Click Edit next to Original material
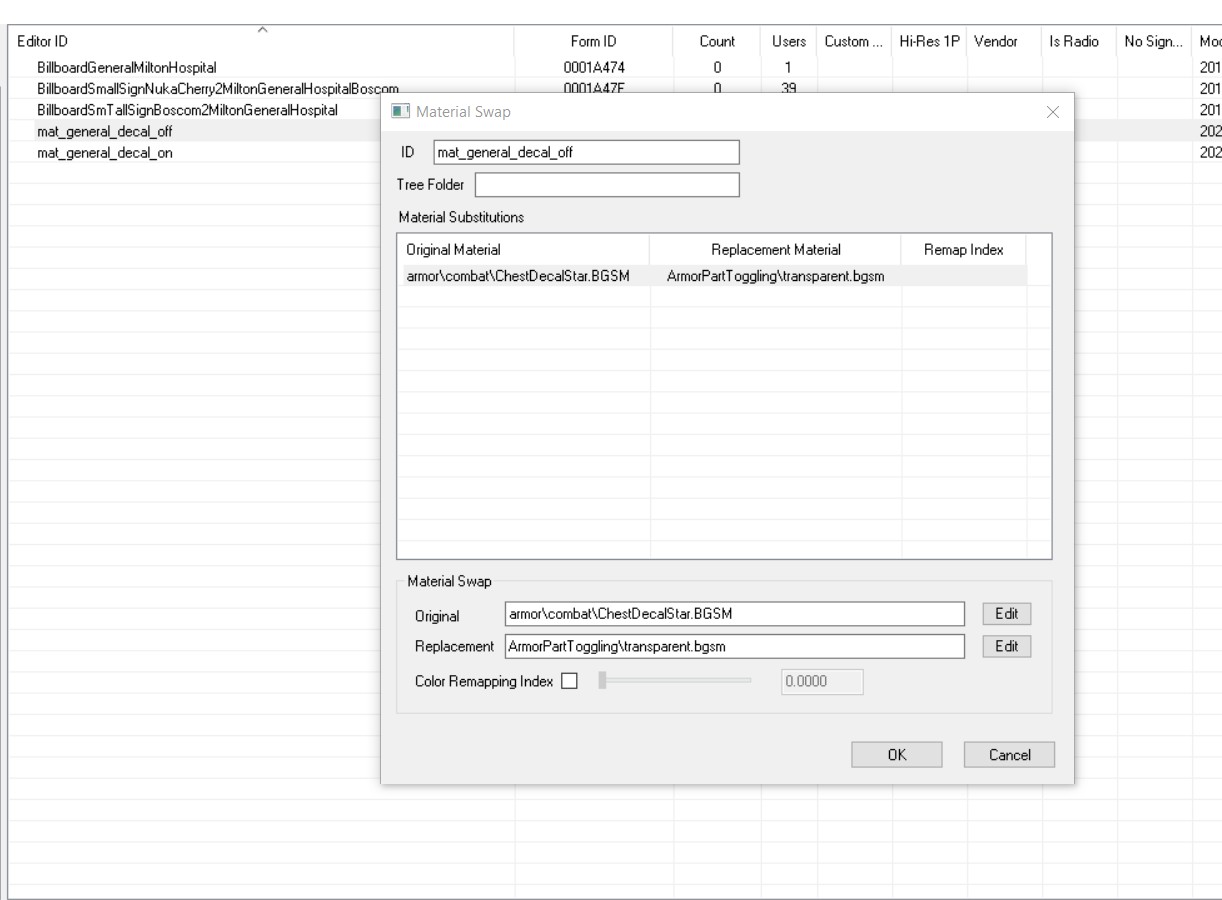This screenshot has height=900, width=1222. click(x=1006, y=613)
